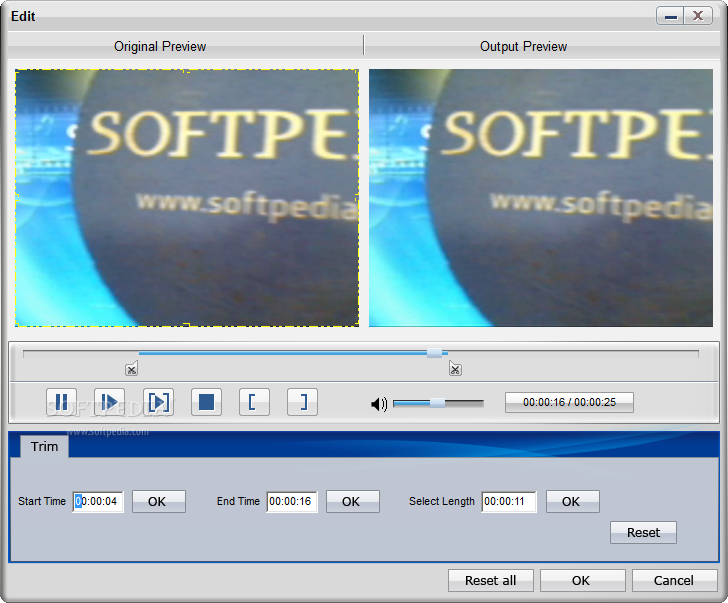Image resolution: width=728 pixels, height=603 pixels.
Task: Confirm Select Length with its OK button
Action: coord(573,501)
